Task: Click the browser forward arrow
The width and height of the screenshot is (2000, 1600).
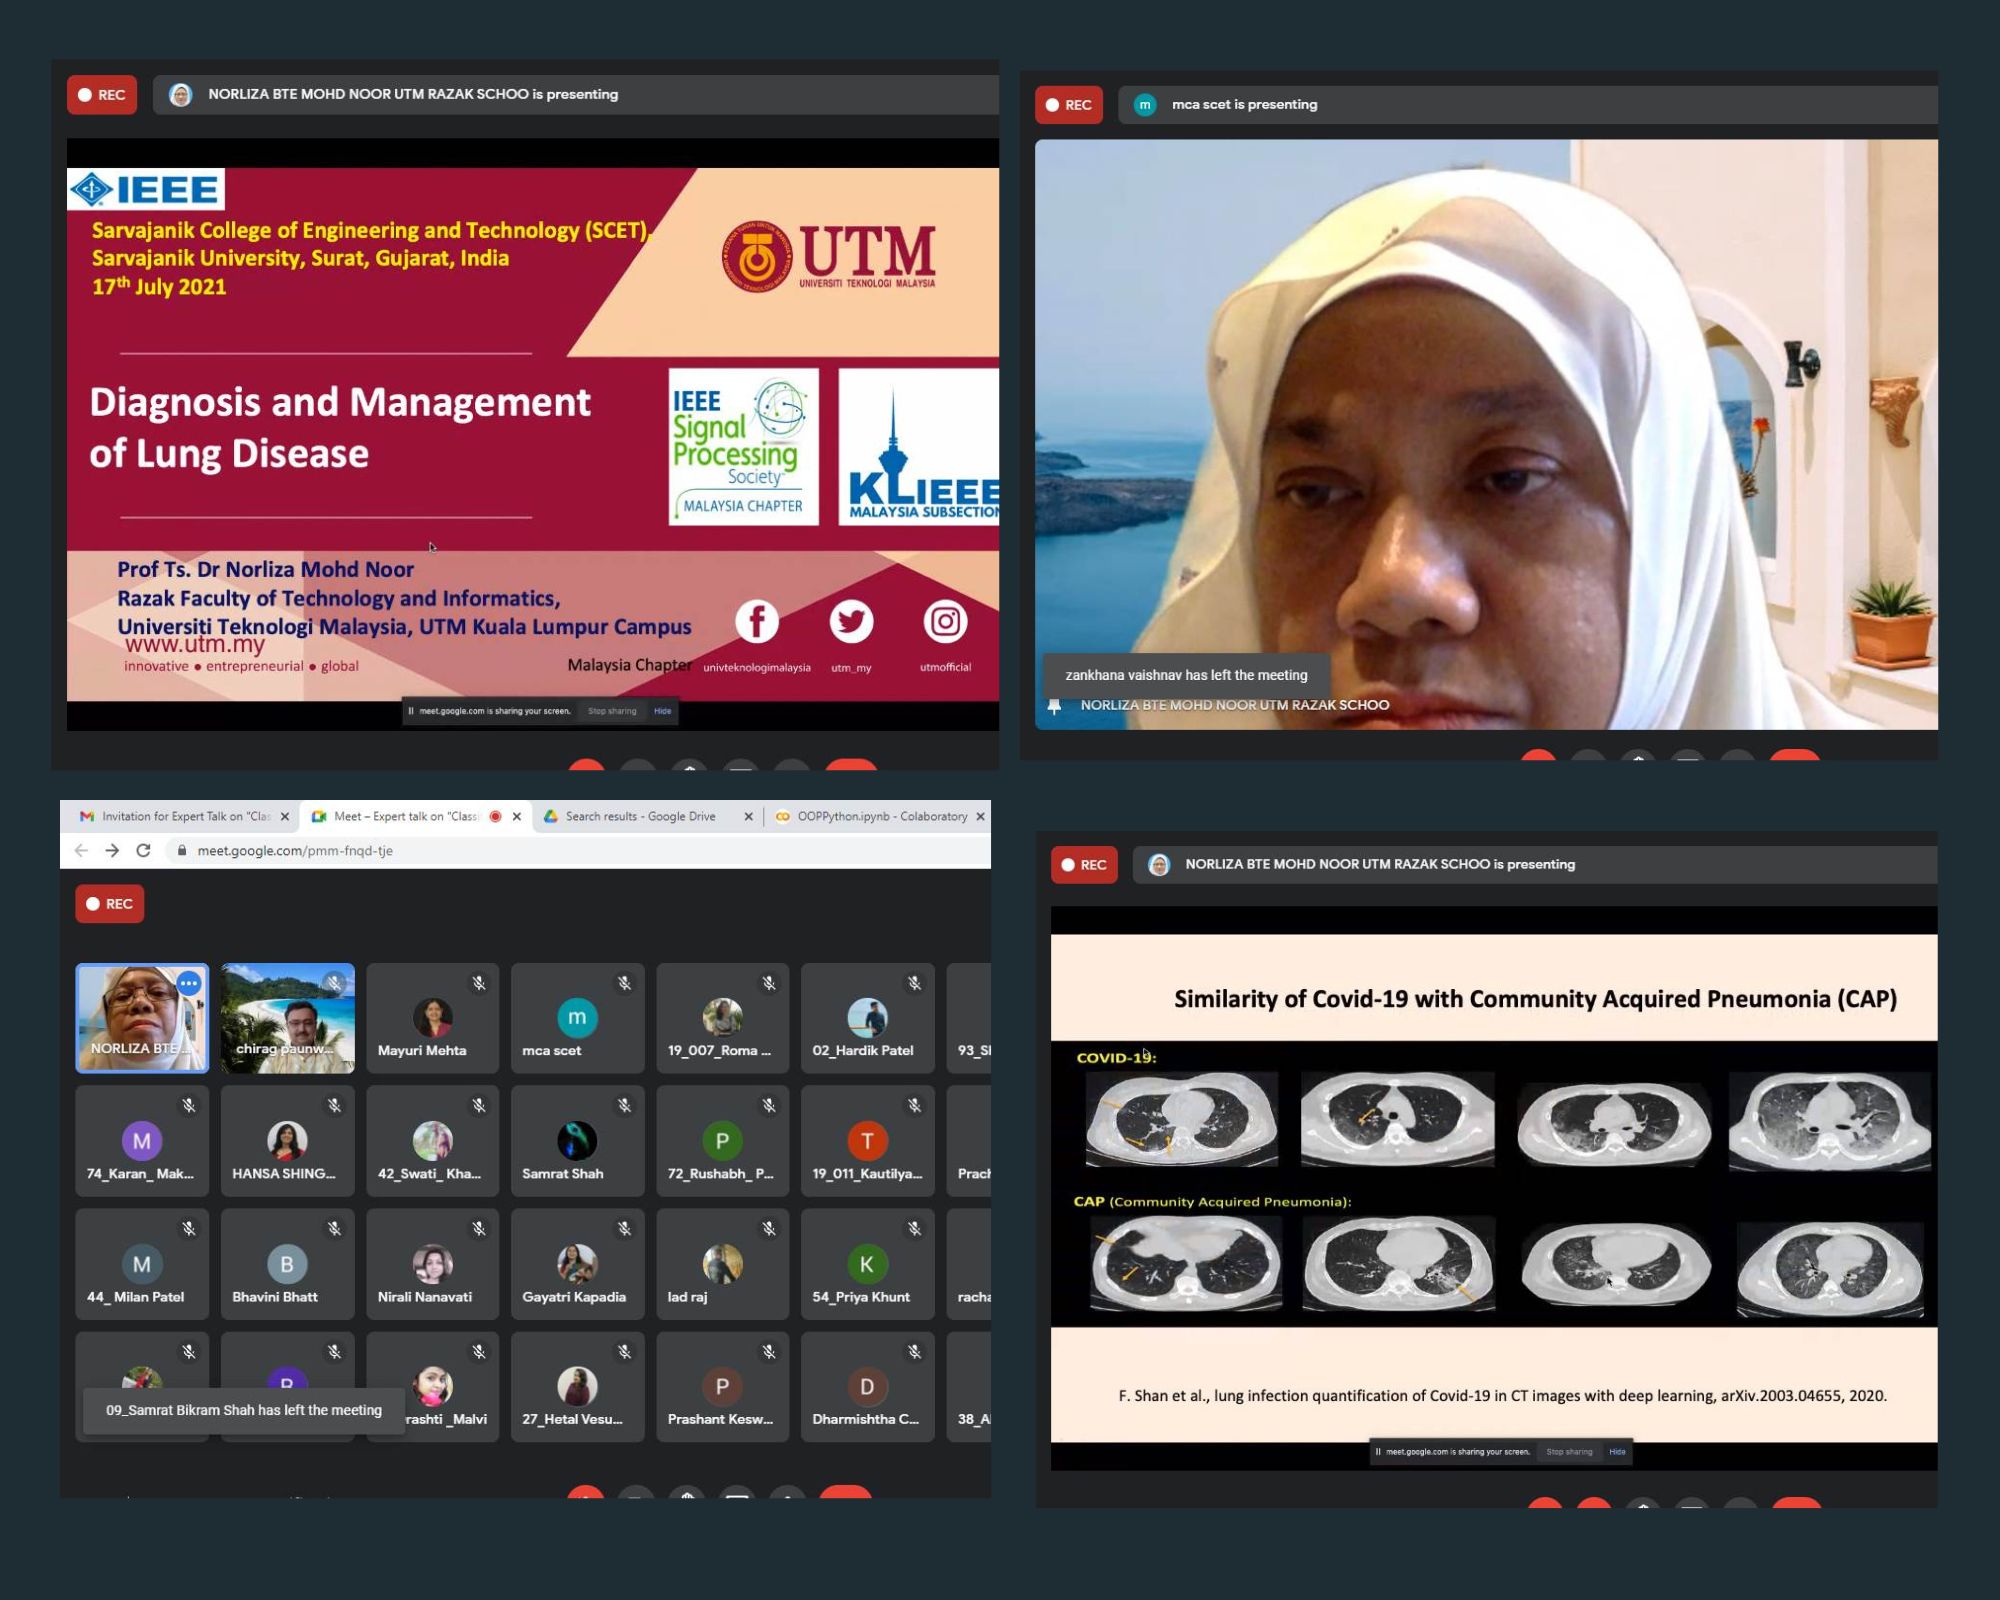Action: coord(112,850)
